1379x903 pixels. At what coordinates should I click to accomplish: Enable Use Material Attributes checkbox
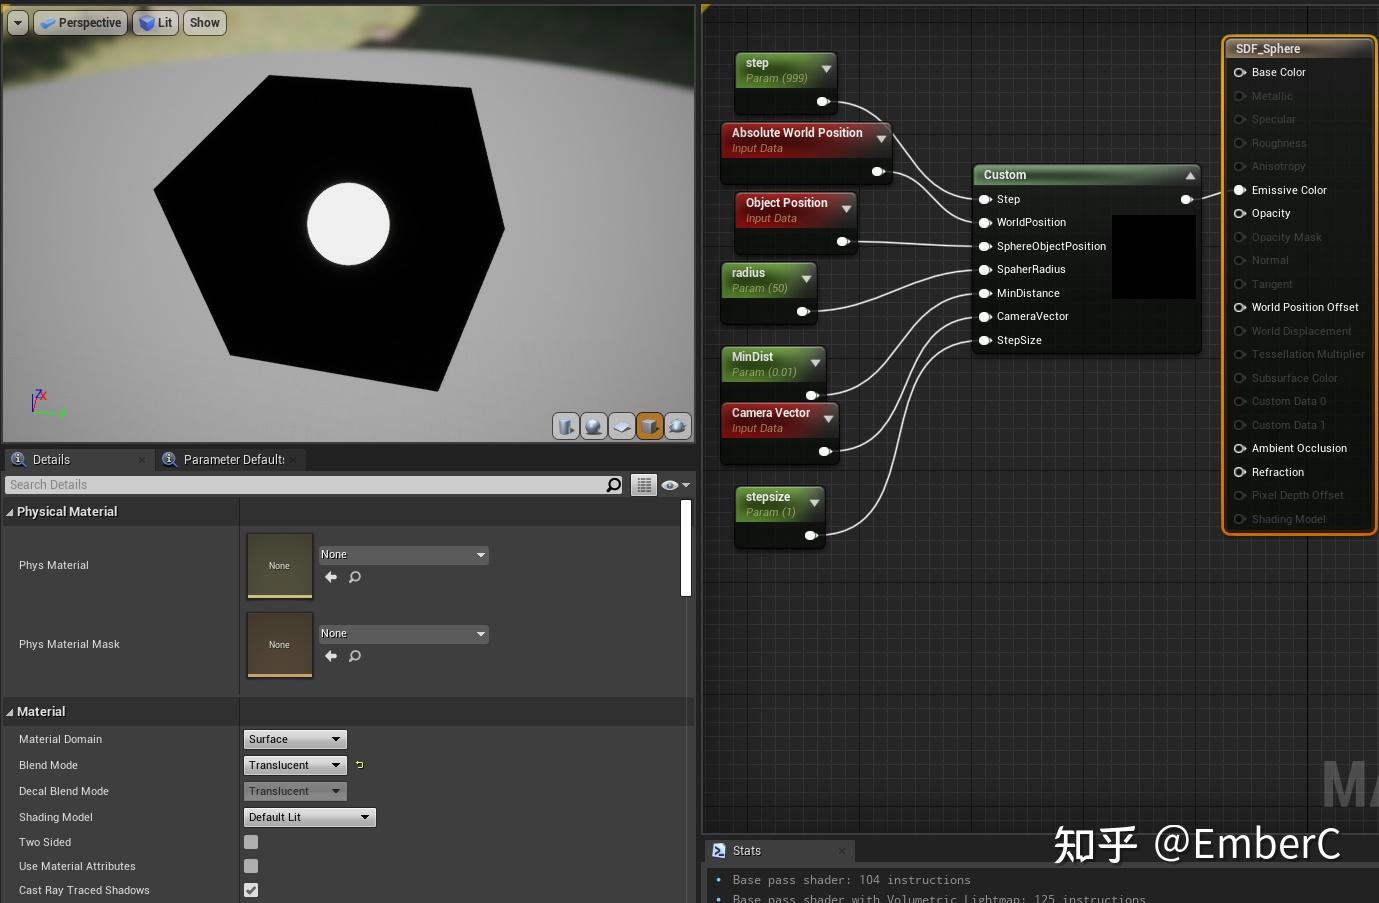pos(250,866)
